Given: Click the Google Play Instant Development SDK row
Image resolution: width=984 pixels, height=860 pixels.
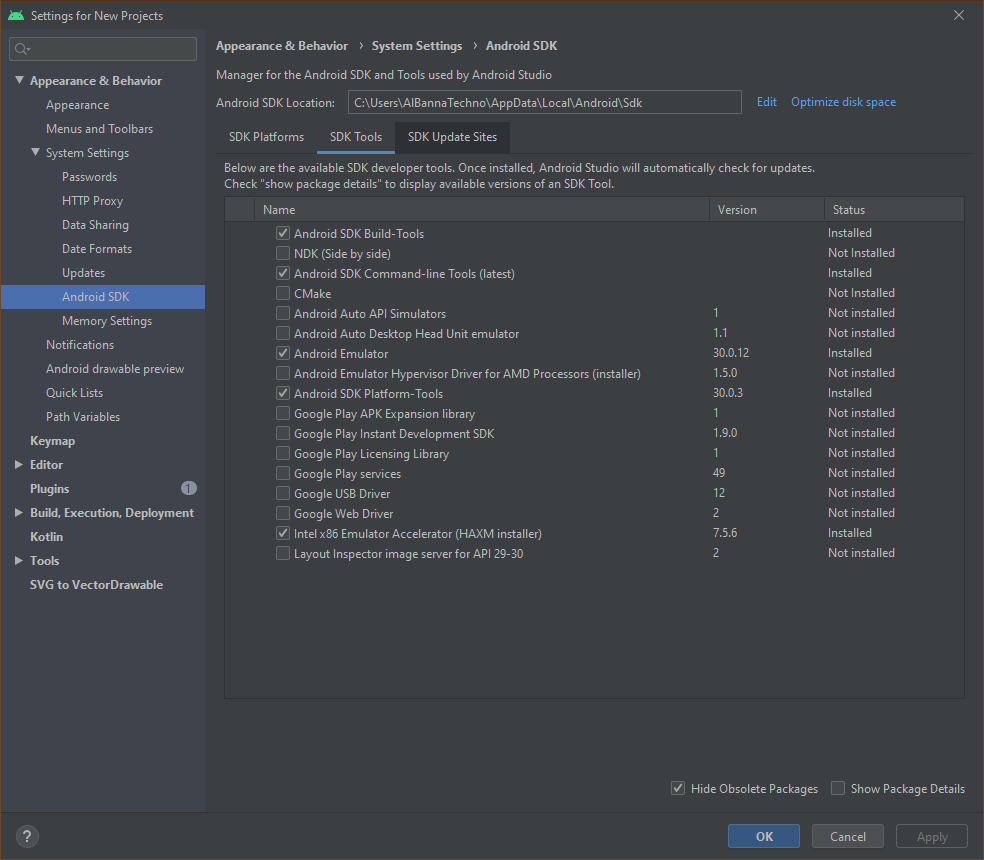Looking at the screenshot, I should click(x=594, y=433).
